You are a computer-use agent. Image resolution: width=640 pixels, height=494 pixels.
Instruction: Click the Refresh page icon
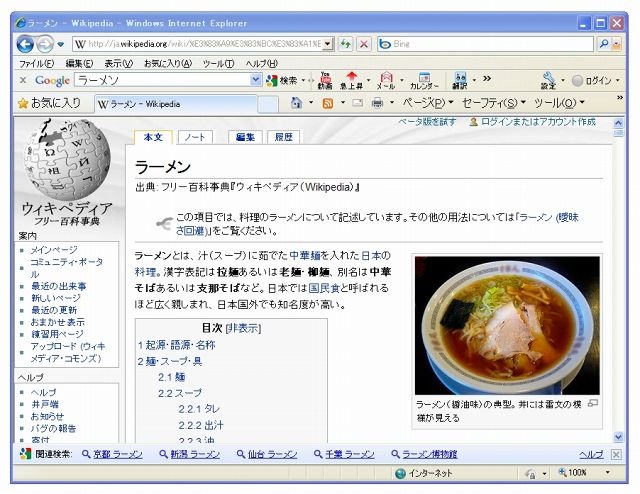tap(346, 44)
